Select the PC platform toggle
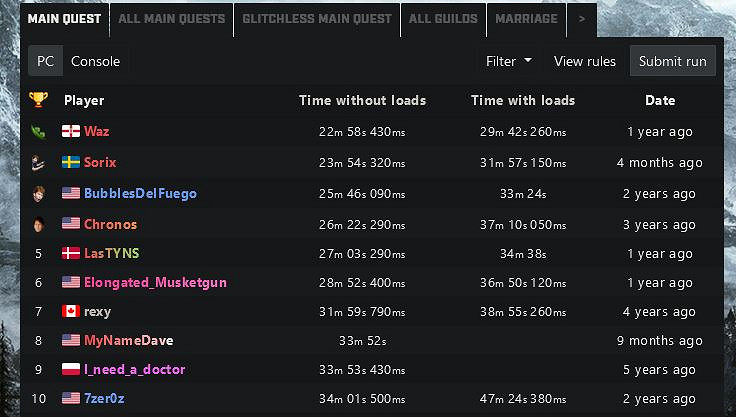The width and height of the screenshot is (736, 417). [45, 61]
